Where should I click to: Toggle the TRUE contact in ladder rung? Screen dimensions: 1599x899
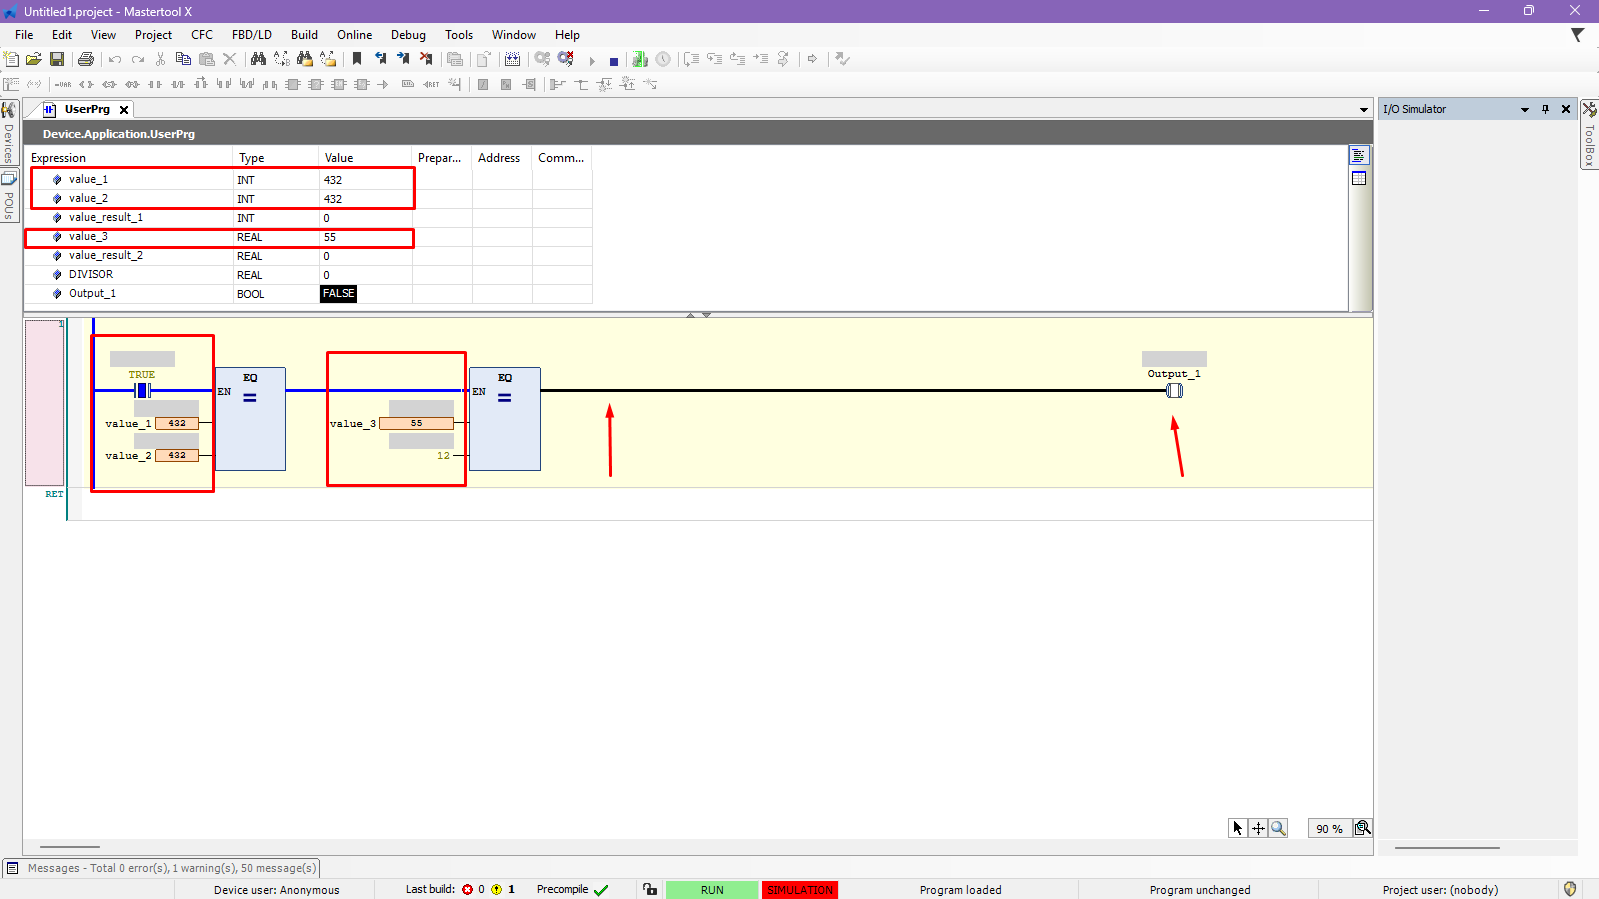point(142,390)
